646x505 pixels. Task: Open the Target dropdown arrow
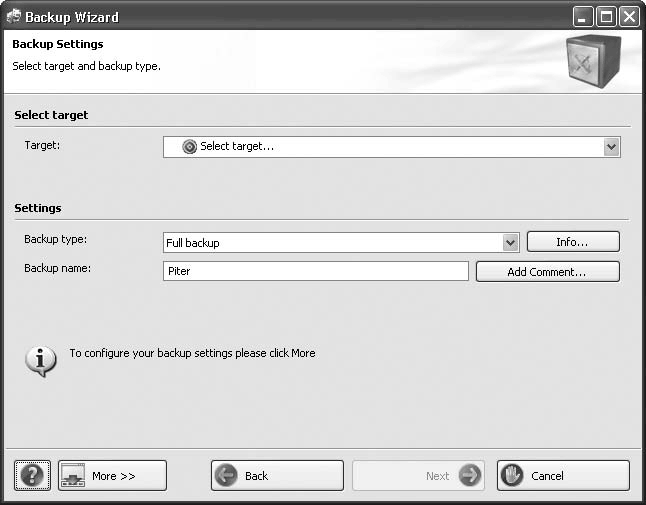[x=611, y=147]
